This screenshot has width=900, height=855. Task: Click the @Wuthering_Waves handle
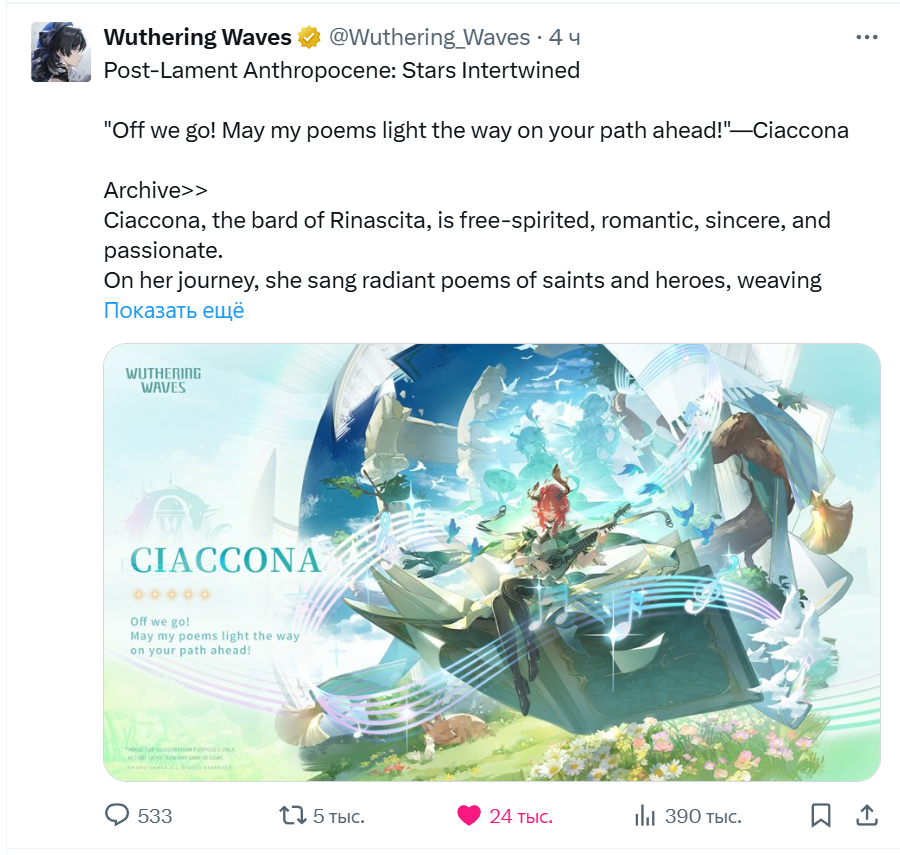pyautogui.click(x=429, y=37)
